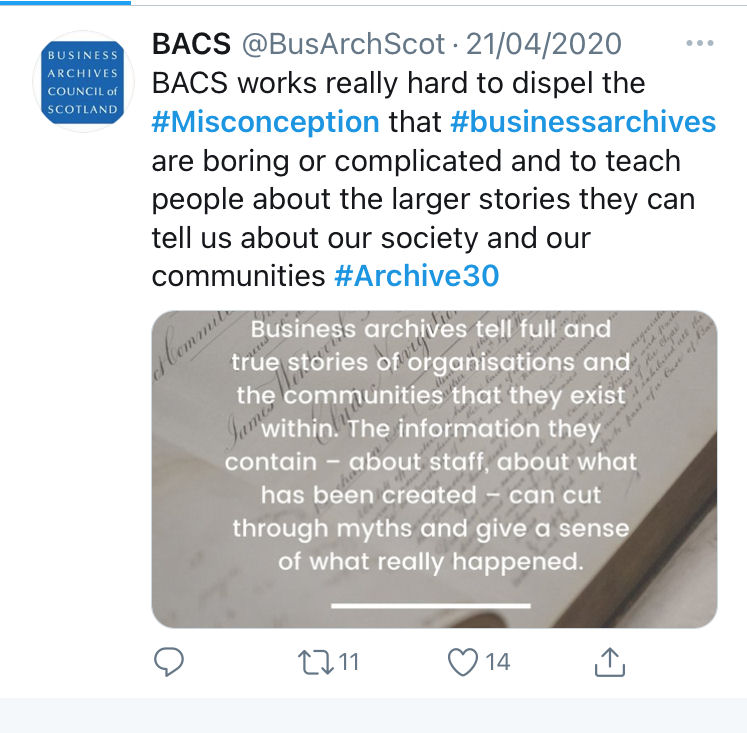Click the retweet arrows icon

[316, 663]
